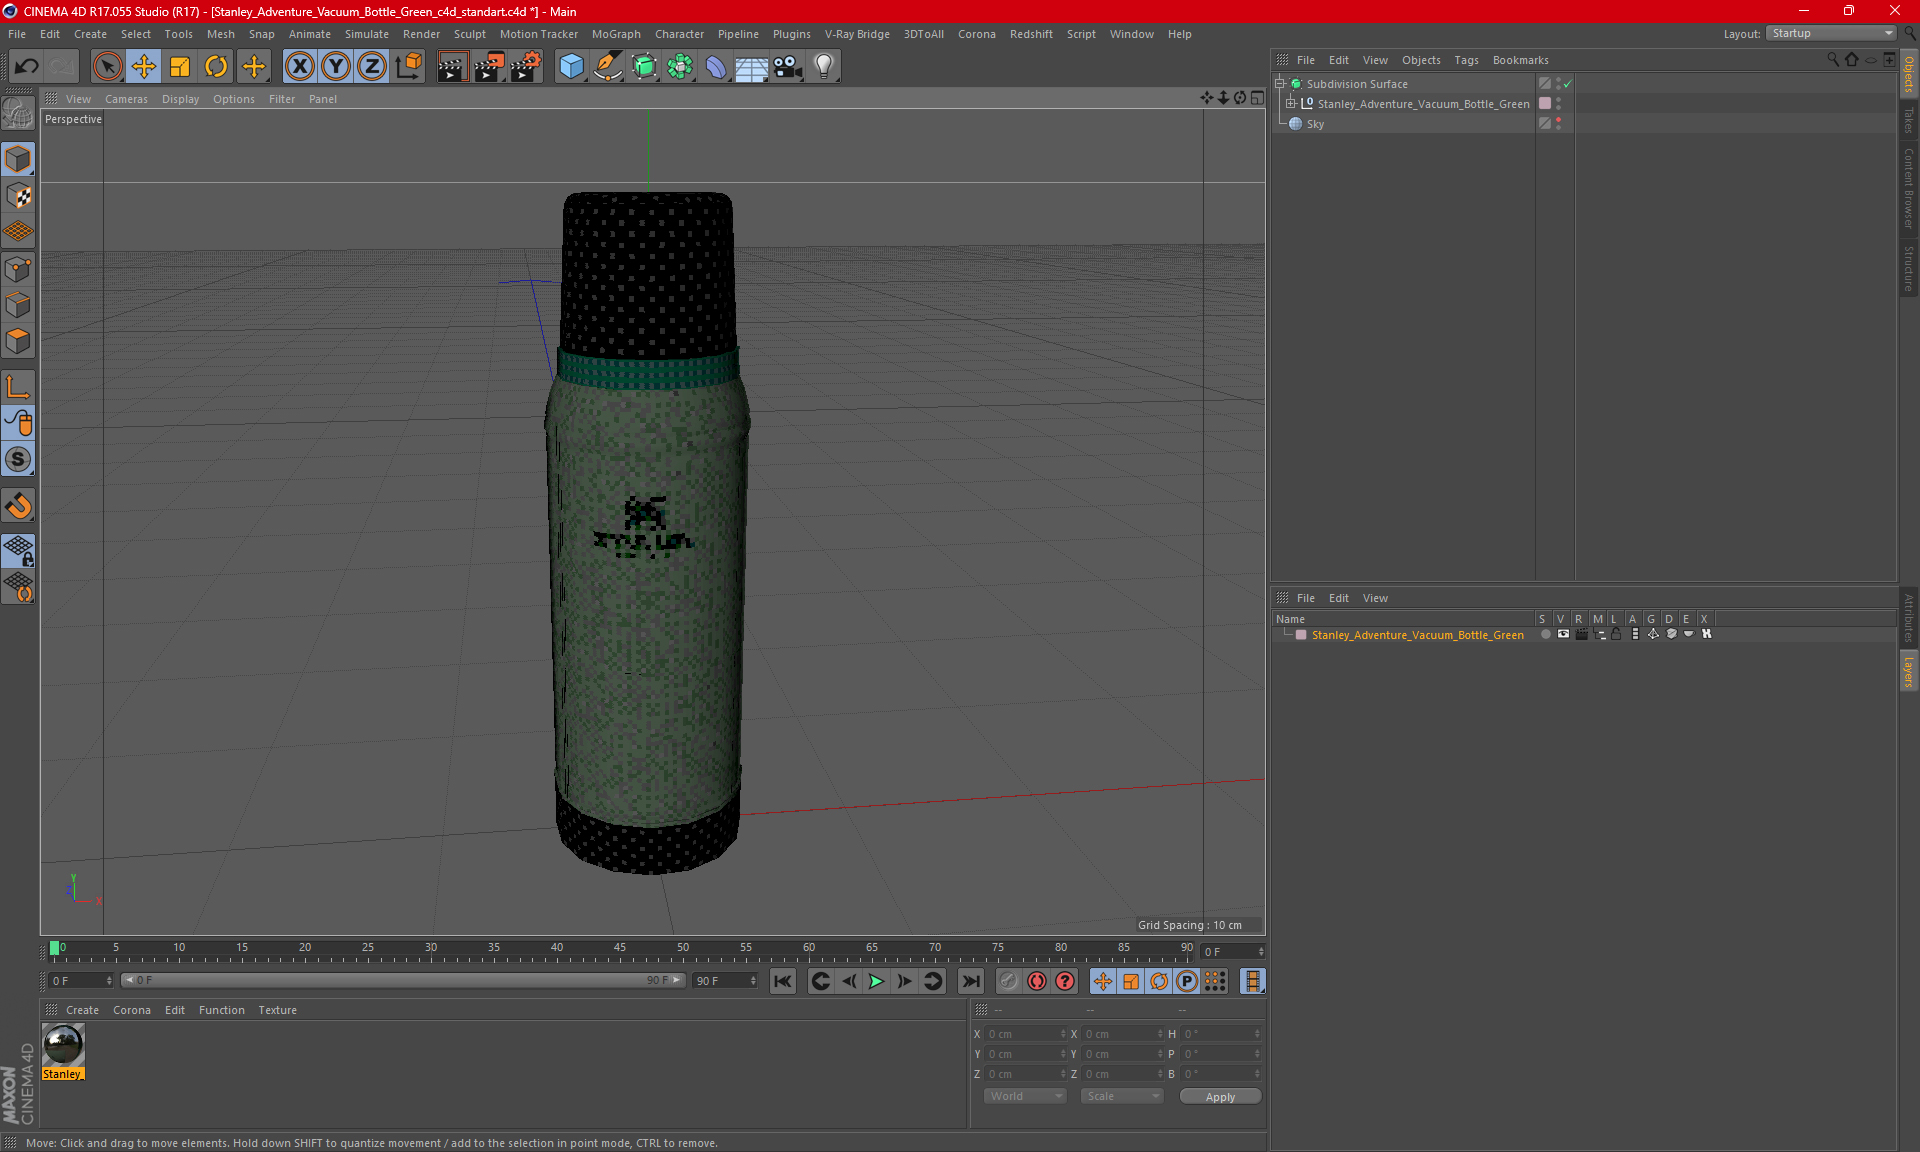Render the active view
The image size is (1920, 1152).
coord(452,67)
